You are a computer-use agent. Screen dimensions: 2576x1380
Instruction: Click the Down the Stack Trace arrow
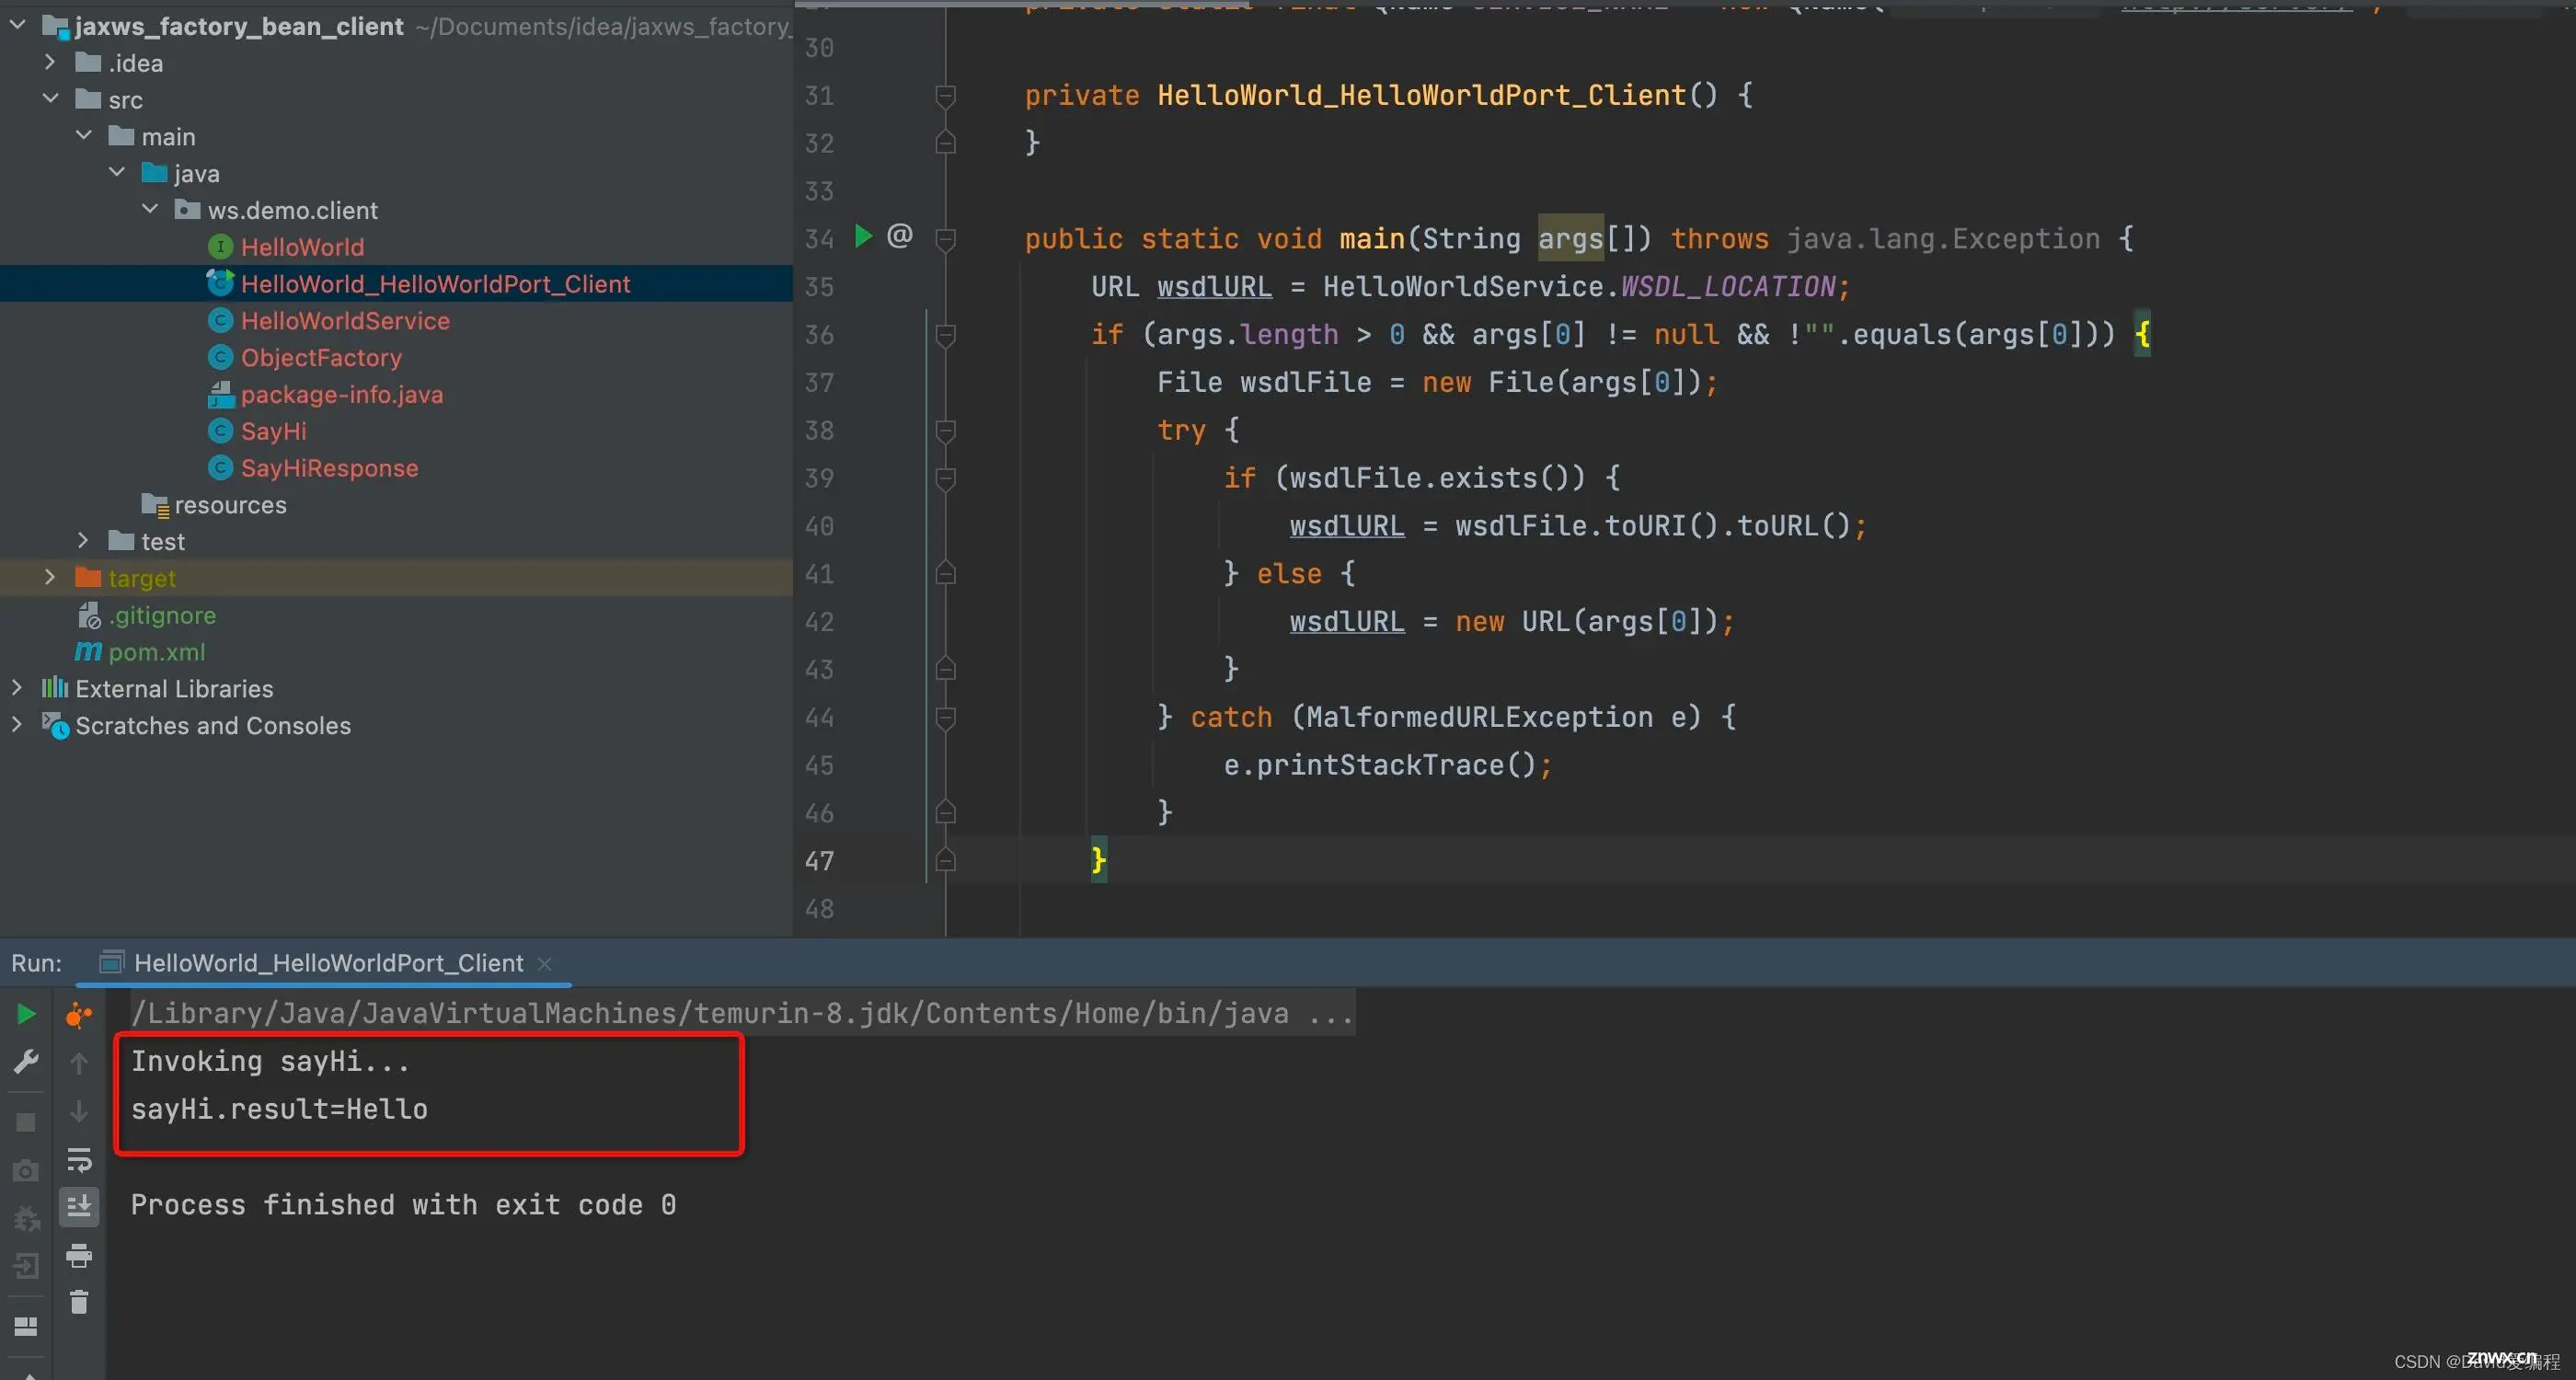click(x=79, y=1110)
